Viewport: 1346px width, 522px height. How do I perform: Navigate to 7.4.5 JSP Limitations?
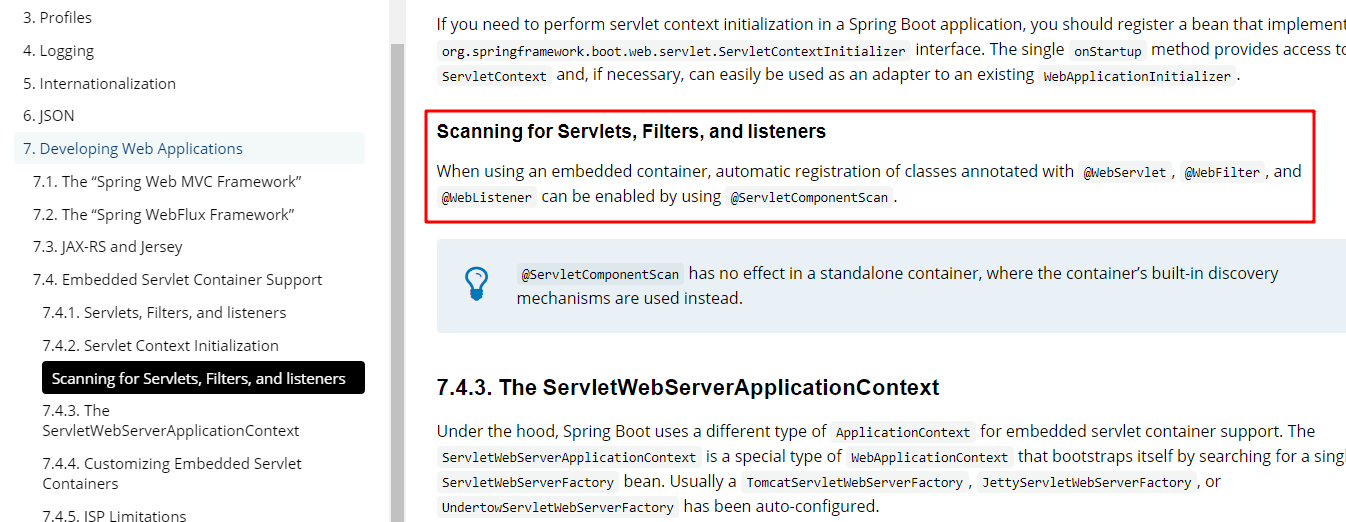(x=114, y=516)
